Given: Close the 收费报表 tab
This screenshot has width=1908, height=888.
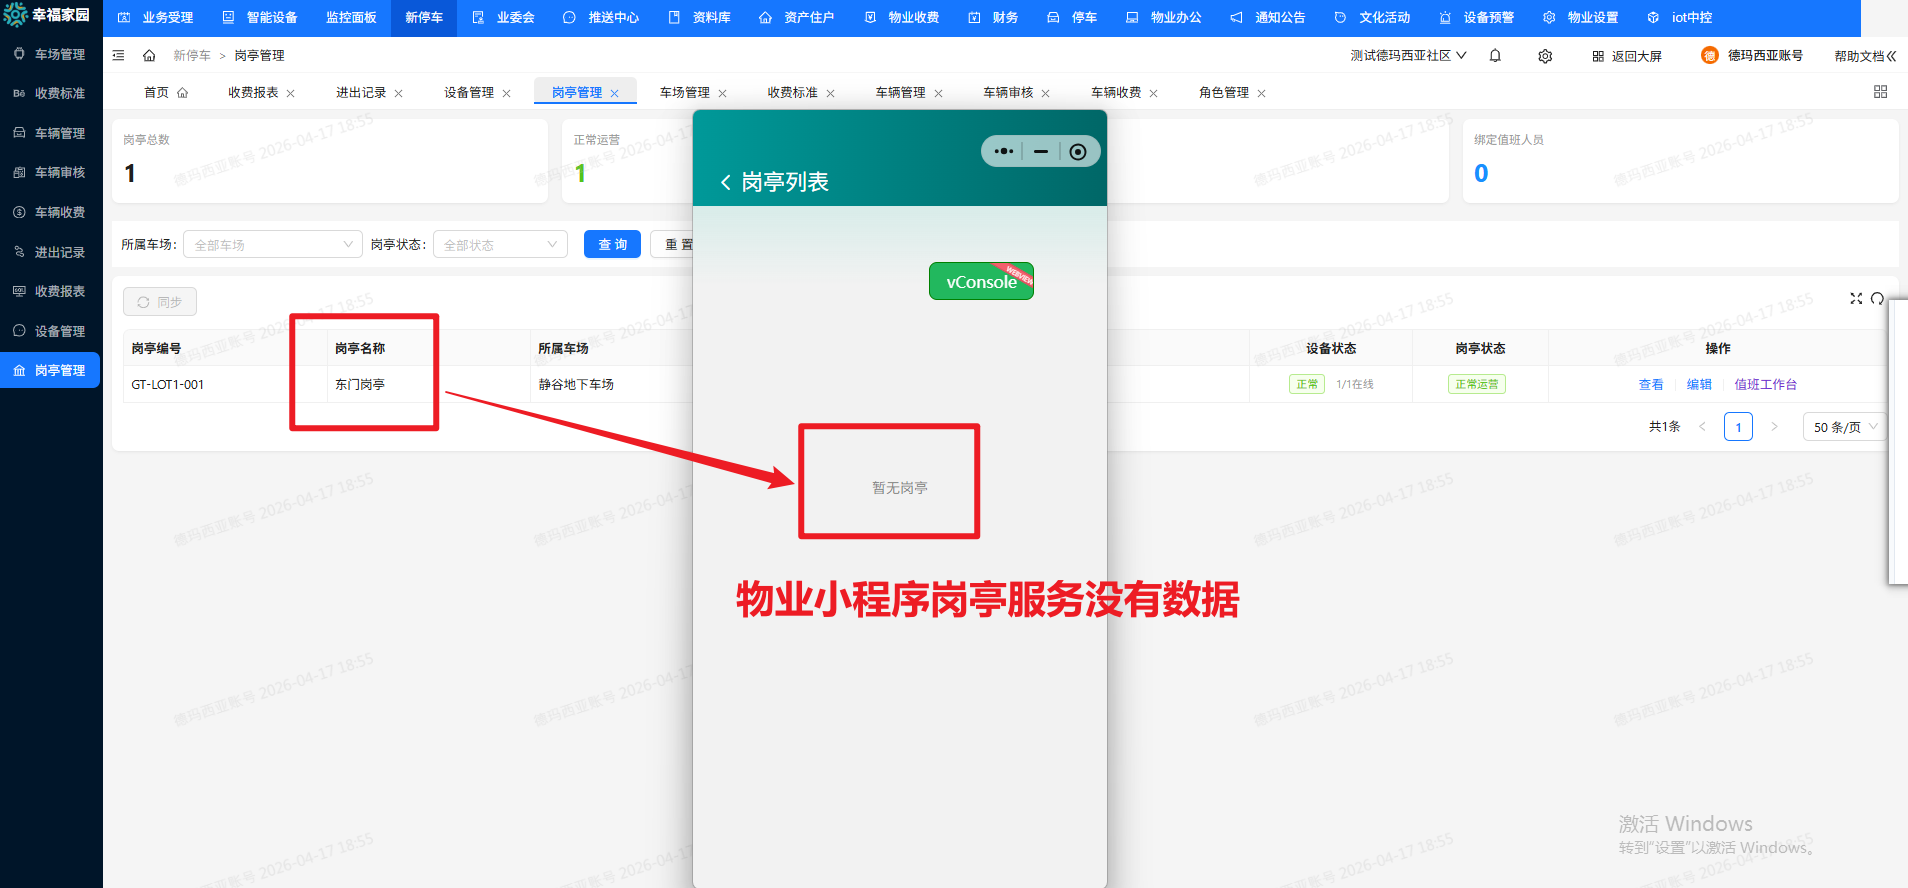Looking at the screenshot, I should click(x=291, y=94).
